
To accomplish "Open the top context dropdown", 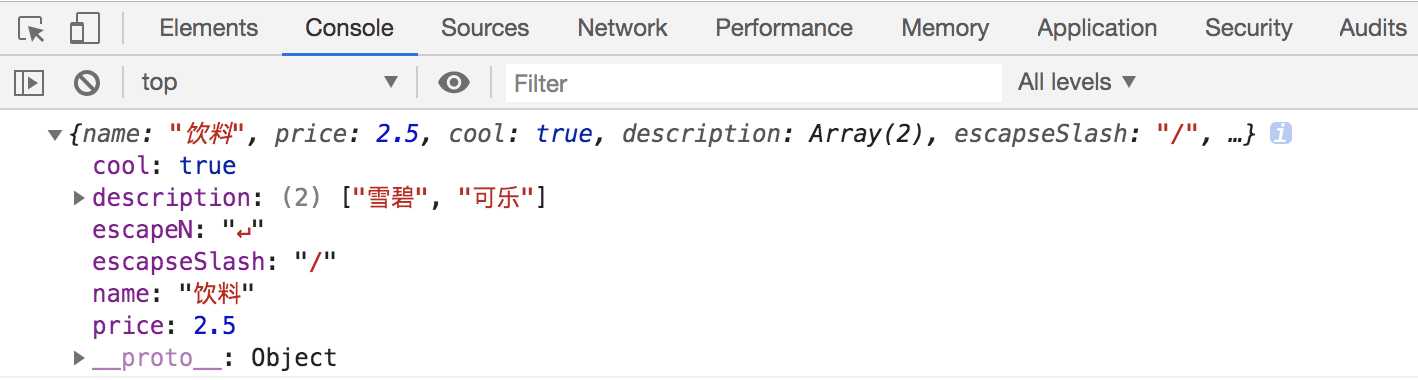I will tap(268, 82).
